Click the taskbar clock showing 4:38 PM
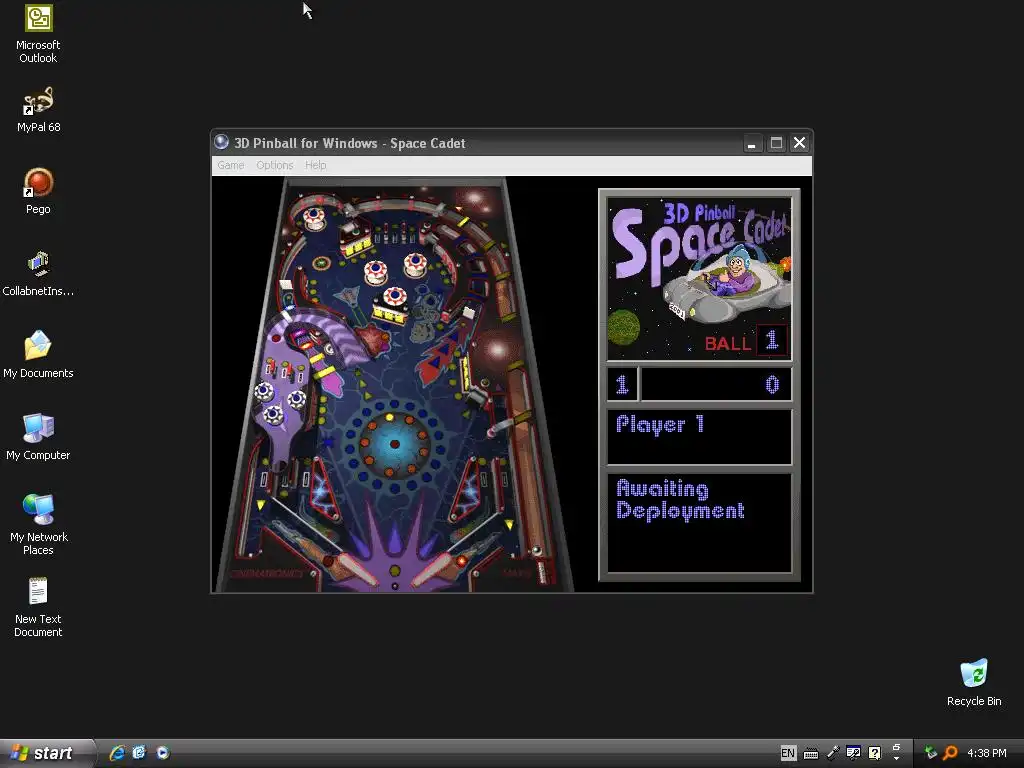Image resolution: width=1024 pixels, height=768 pixels. (987, 753)
